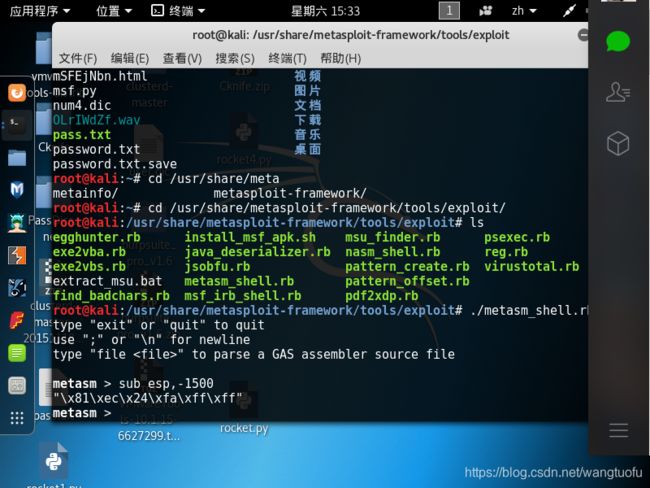Click jsobfu.rb in terminal listing
650x488 pixels.
[x=217, y=267]
